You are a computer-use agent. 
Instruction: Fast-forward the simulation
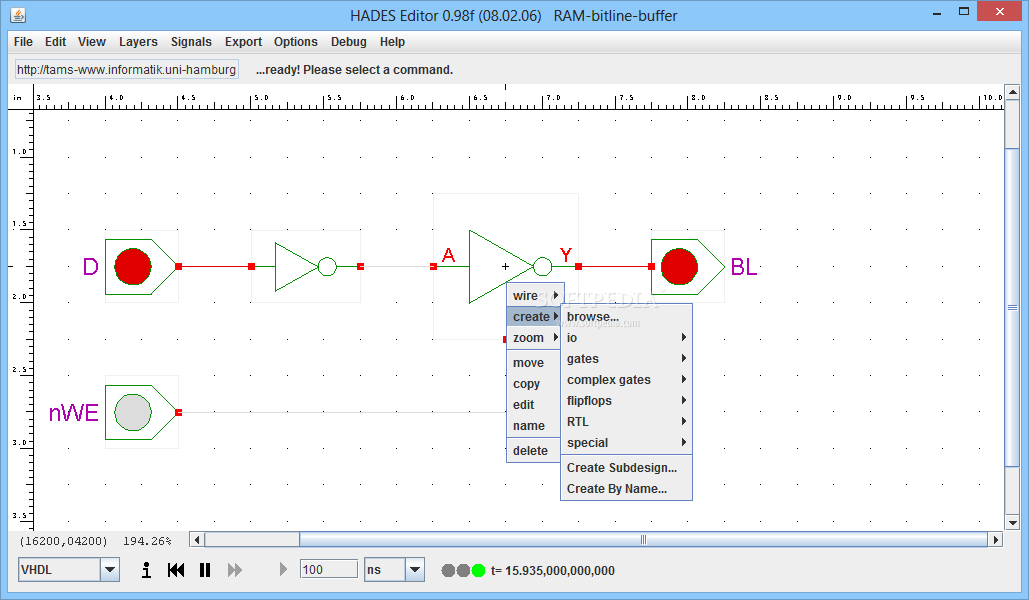pyautogui.click(x=235, y=570)
